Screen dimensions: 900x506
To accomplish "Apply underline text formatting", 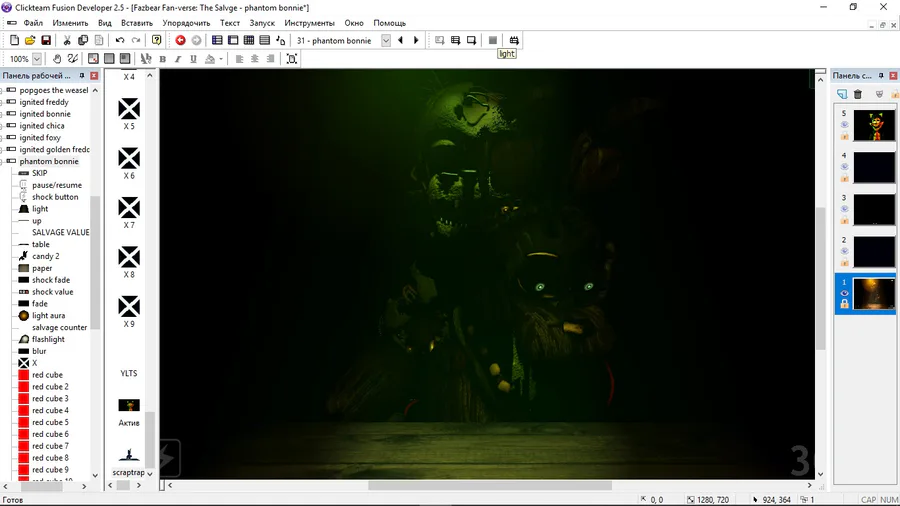I will coord(193,59).
